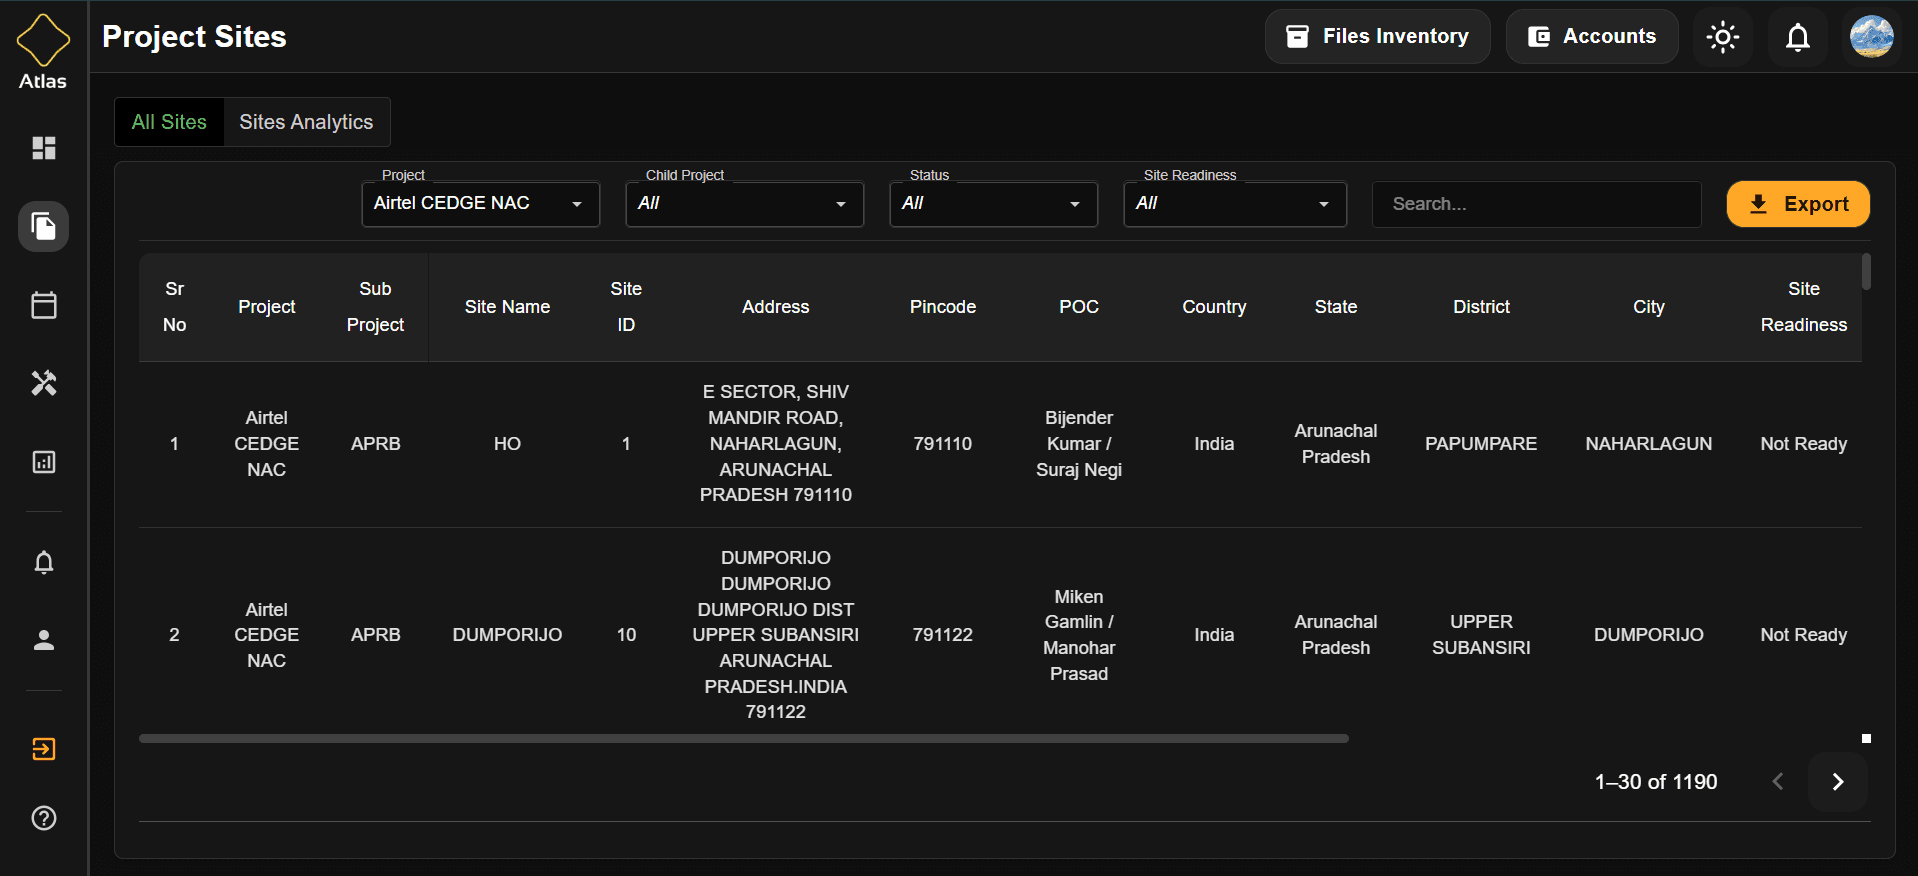
Task: Select site name HO cell
Action: click(507, 444)
